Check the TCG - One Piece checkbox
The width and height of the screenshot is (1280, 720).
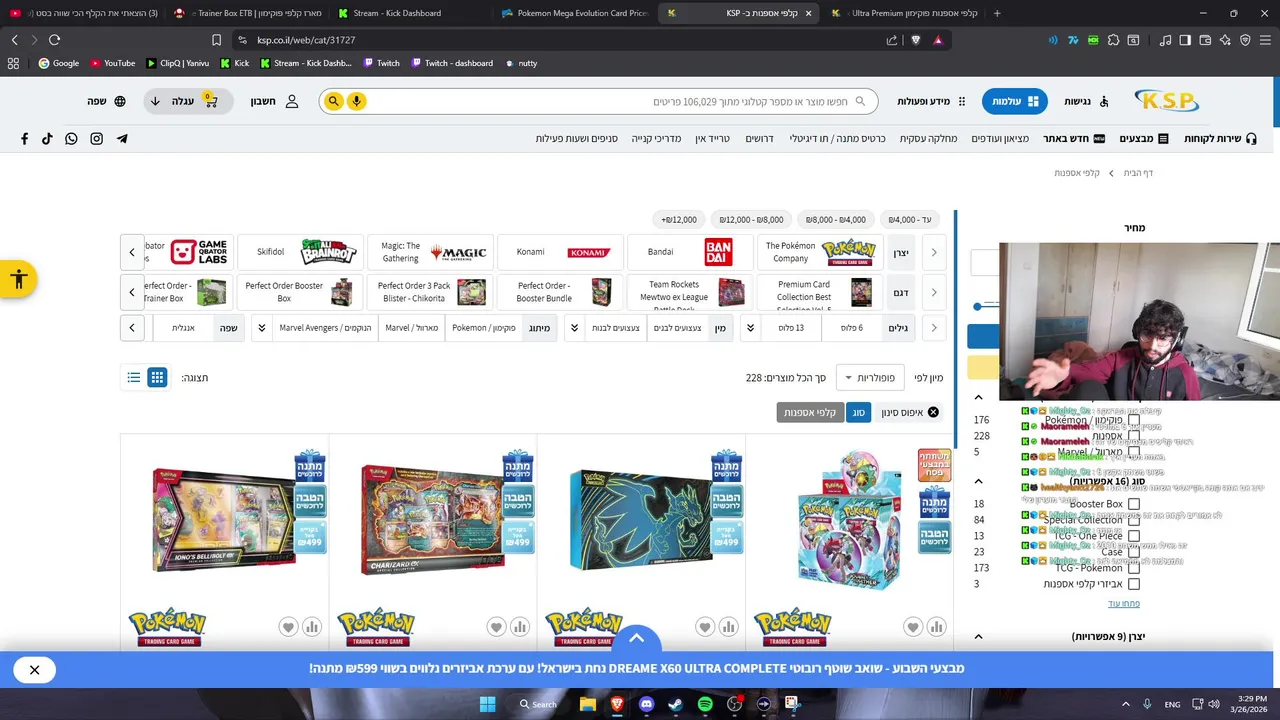(1133, 536)
